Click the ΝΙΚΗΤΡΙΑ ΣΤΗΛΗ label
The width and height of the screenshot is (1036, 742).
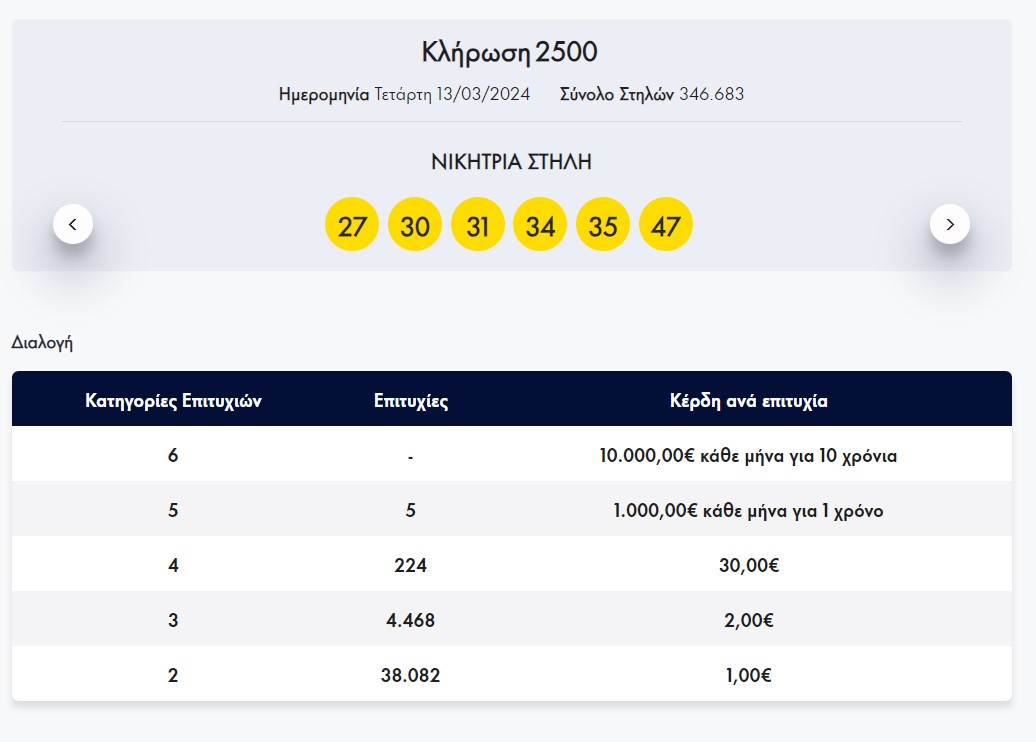tap(511, 161)
